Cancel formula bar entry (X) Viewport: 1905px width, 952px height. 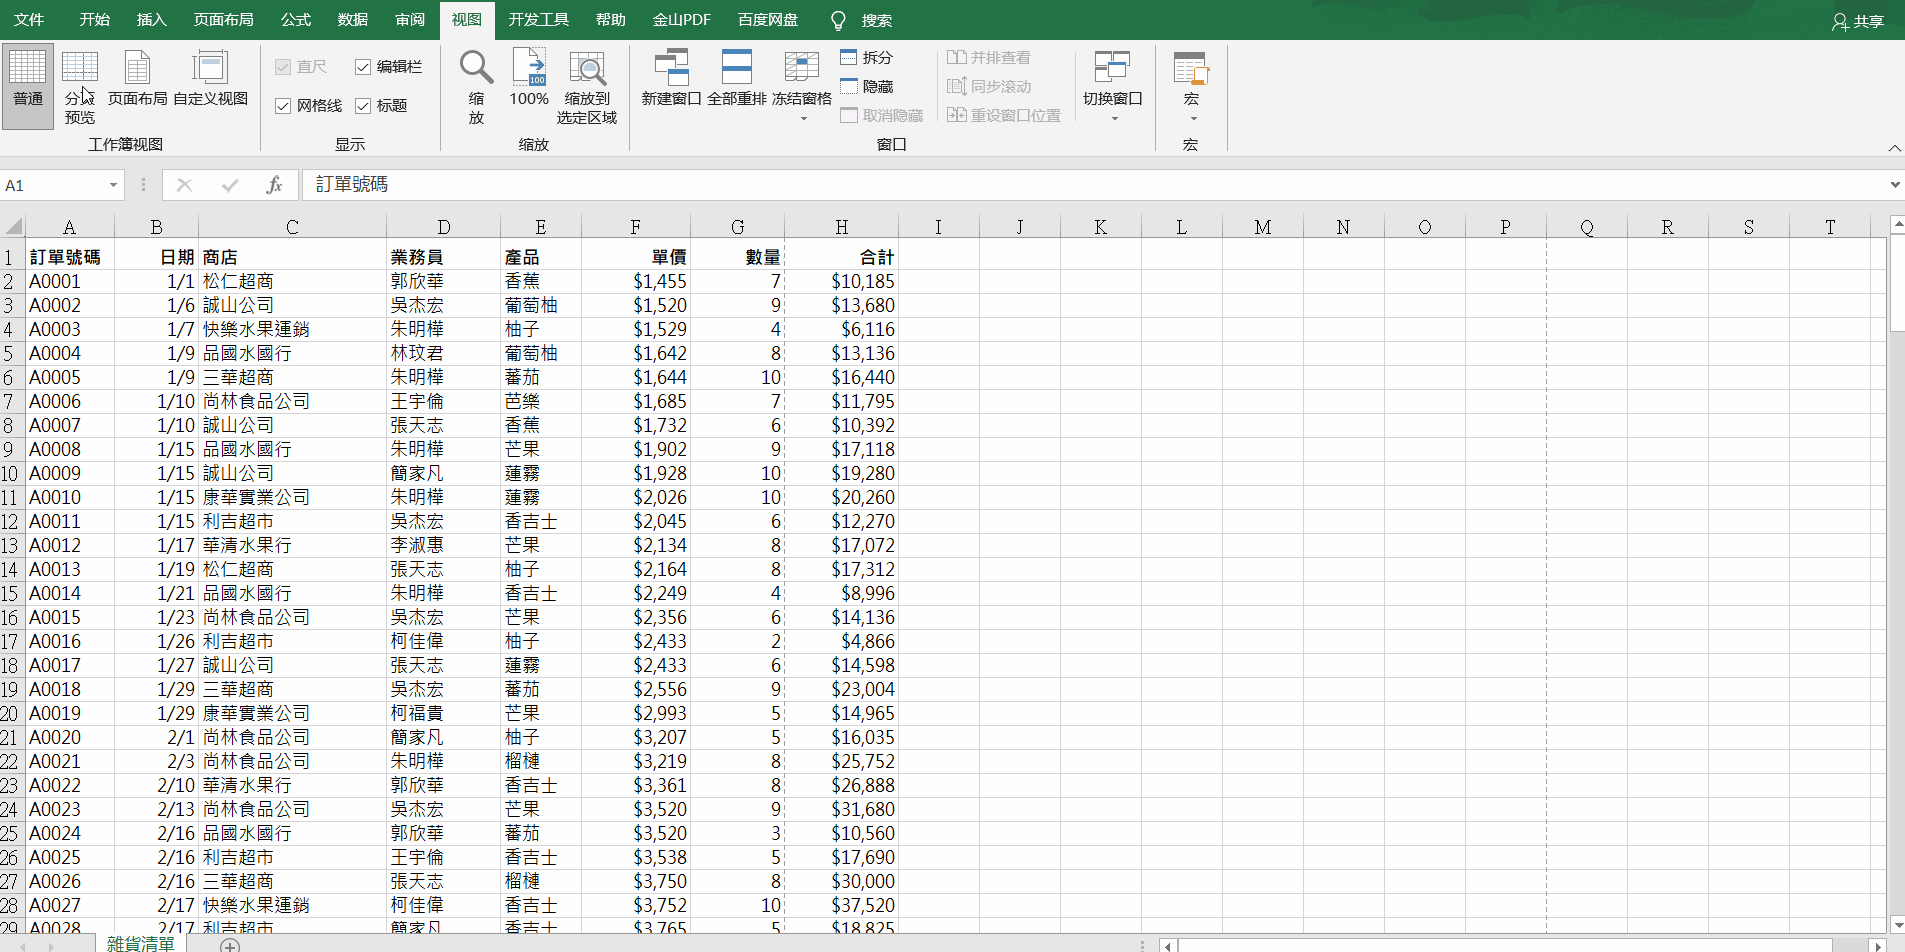click(184, 185)
